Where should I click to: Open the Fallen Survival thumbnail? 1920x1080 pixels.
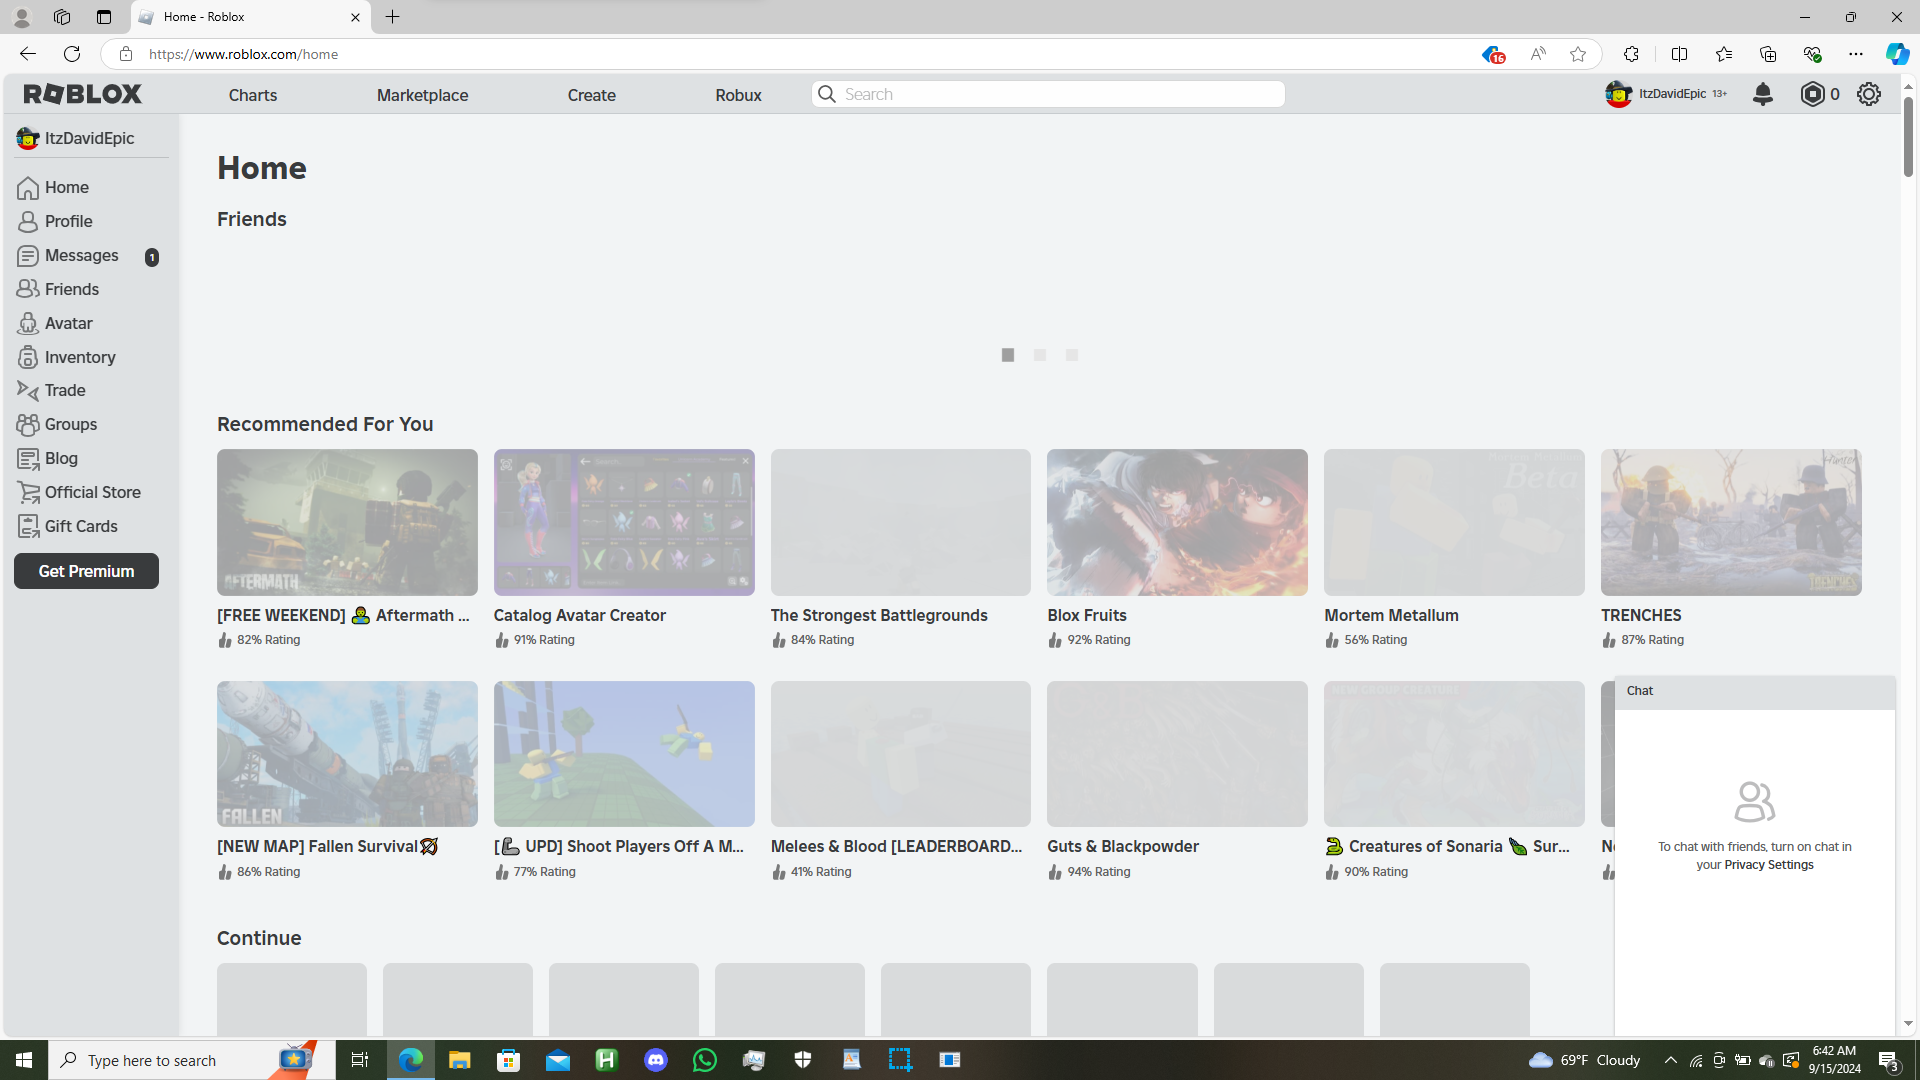(x=347, y=754)
